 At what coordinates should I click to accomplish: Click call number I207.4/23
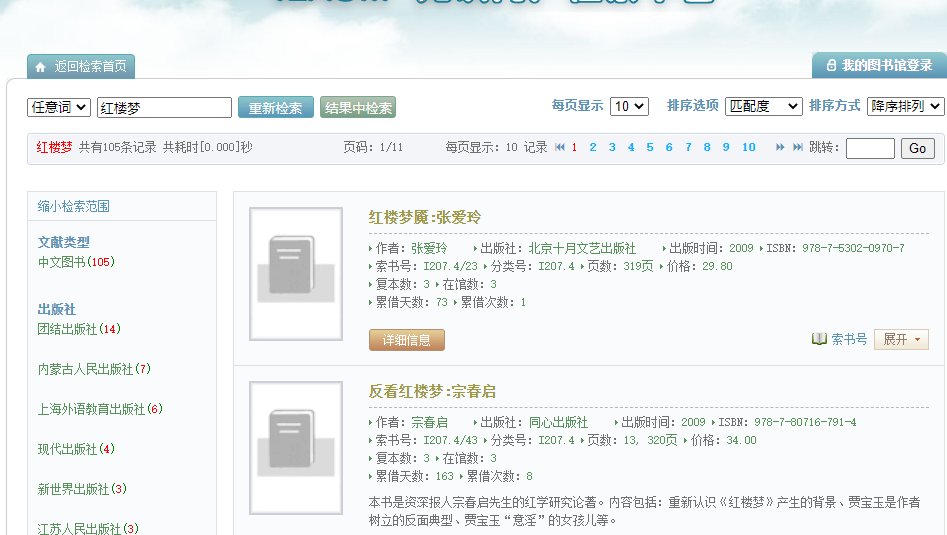450,266
